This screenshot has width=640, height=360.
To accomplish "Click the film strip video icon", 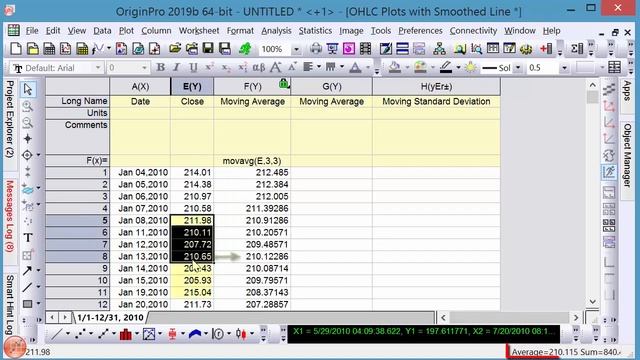I will click(366, 49).
